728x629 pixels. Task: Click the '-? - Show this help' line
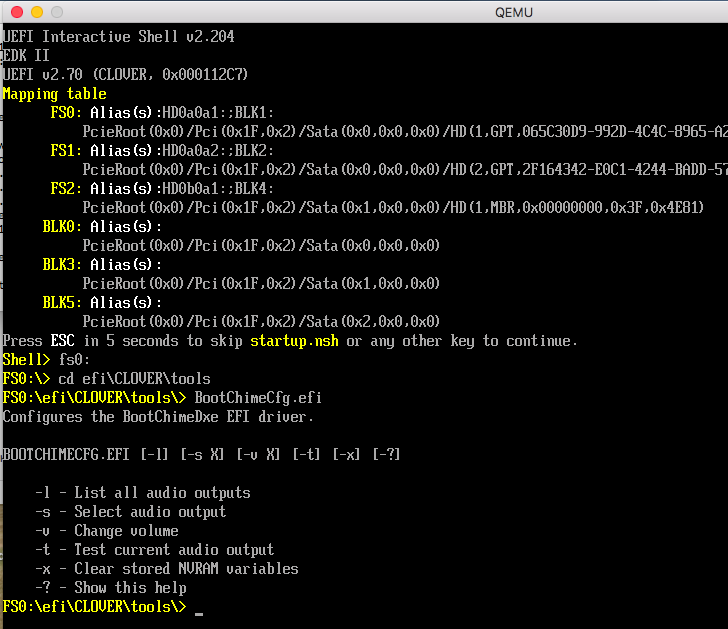click(x=111, y=588)
